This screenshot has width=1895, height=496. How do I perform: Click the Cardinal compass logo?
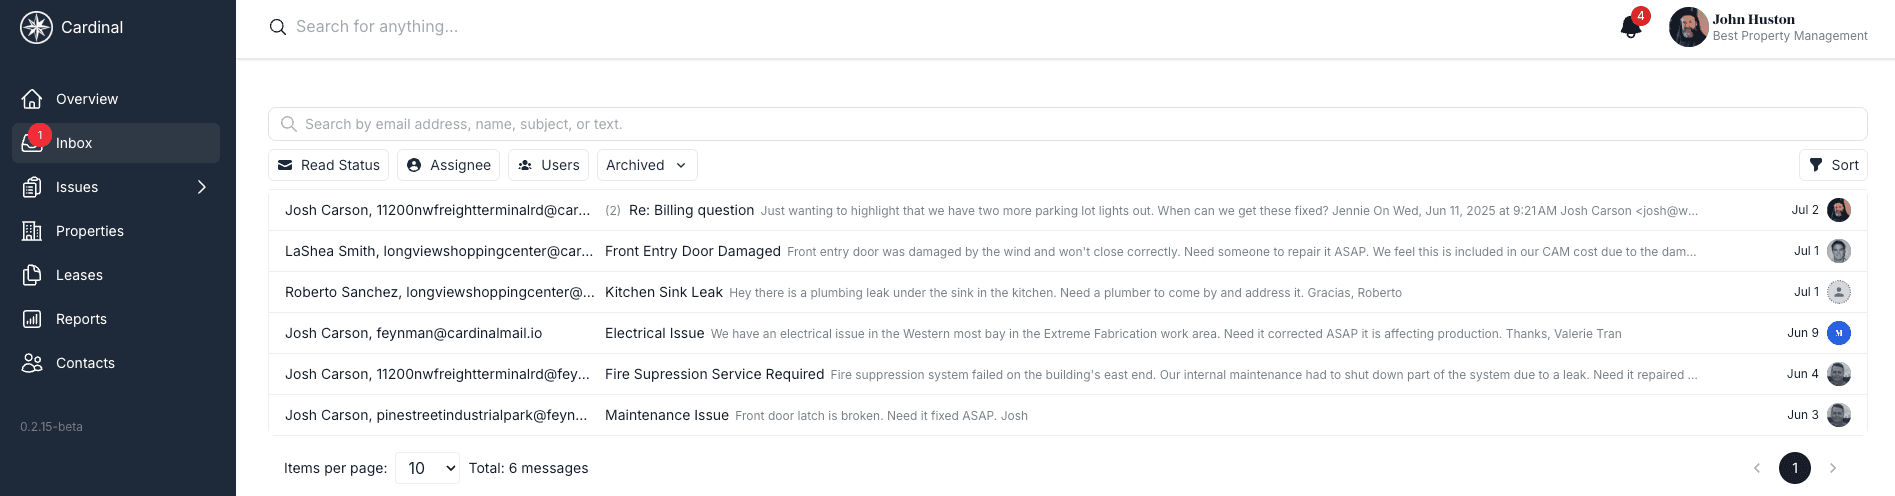pyautogui.click(x=36, y=27)
